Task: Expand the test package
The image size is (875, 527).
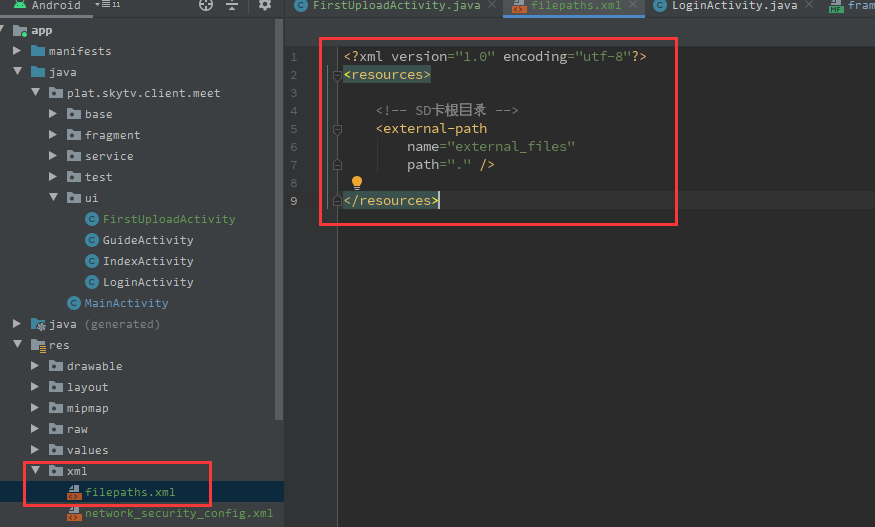Action: pyautogui.click(x=53, y=176)
